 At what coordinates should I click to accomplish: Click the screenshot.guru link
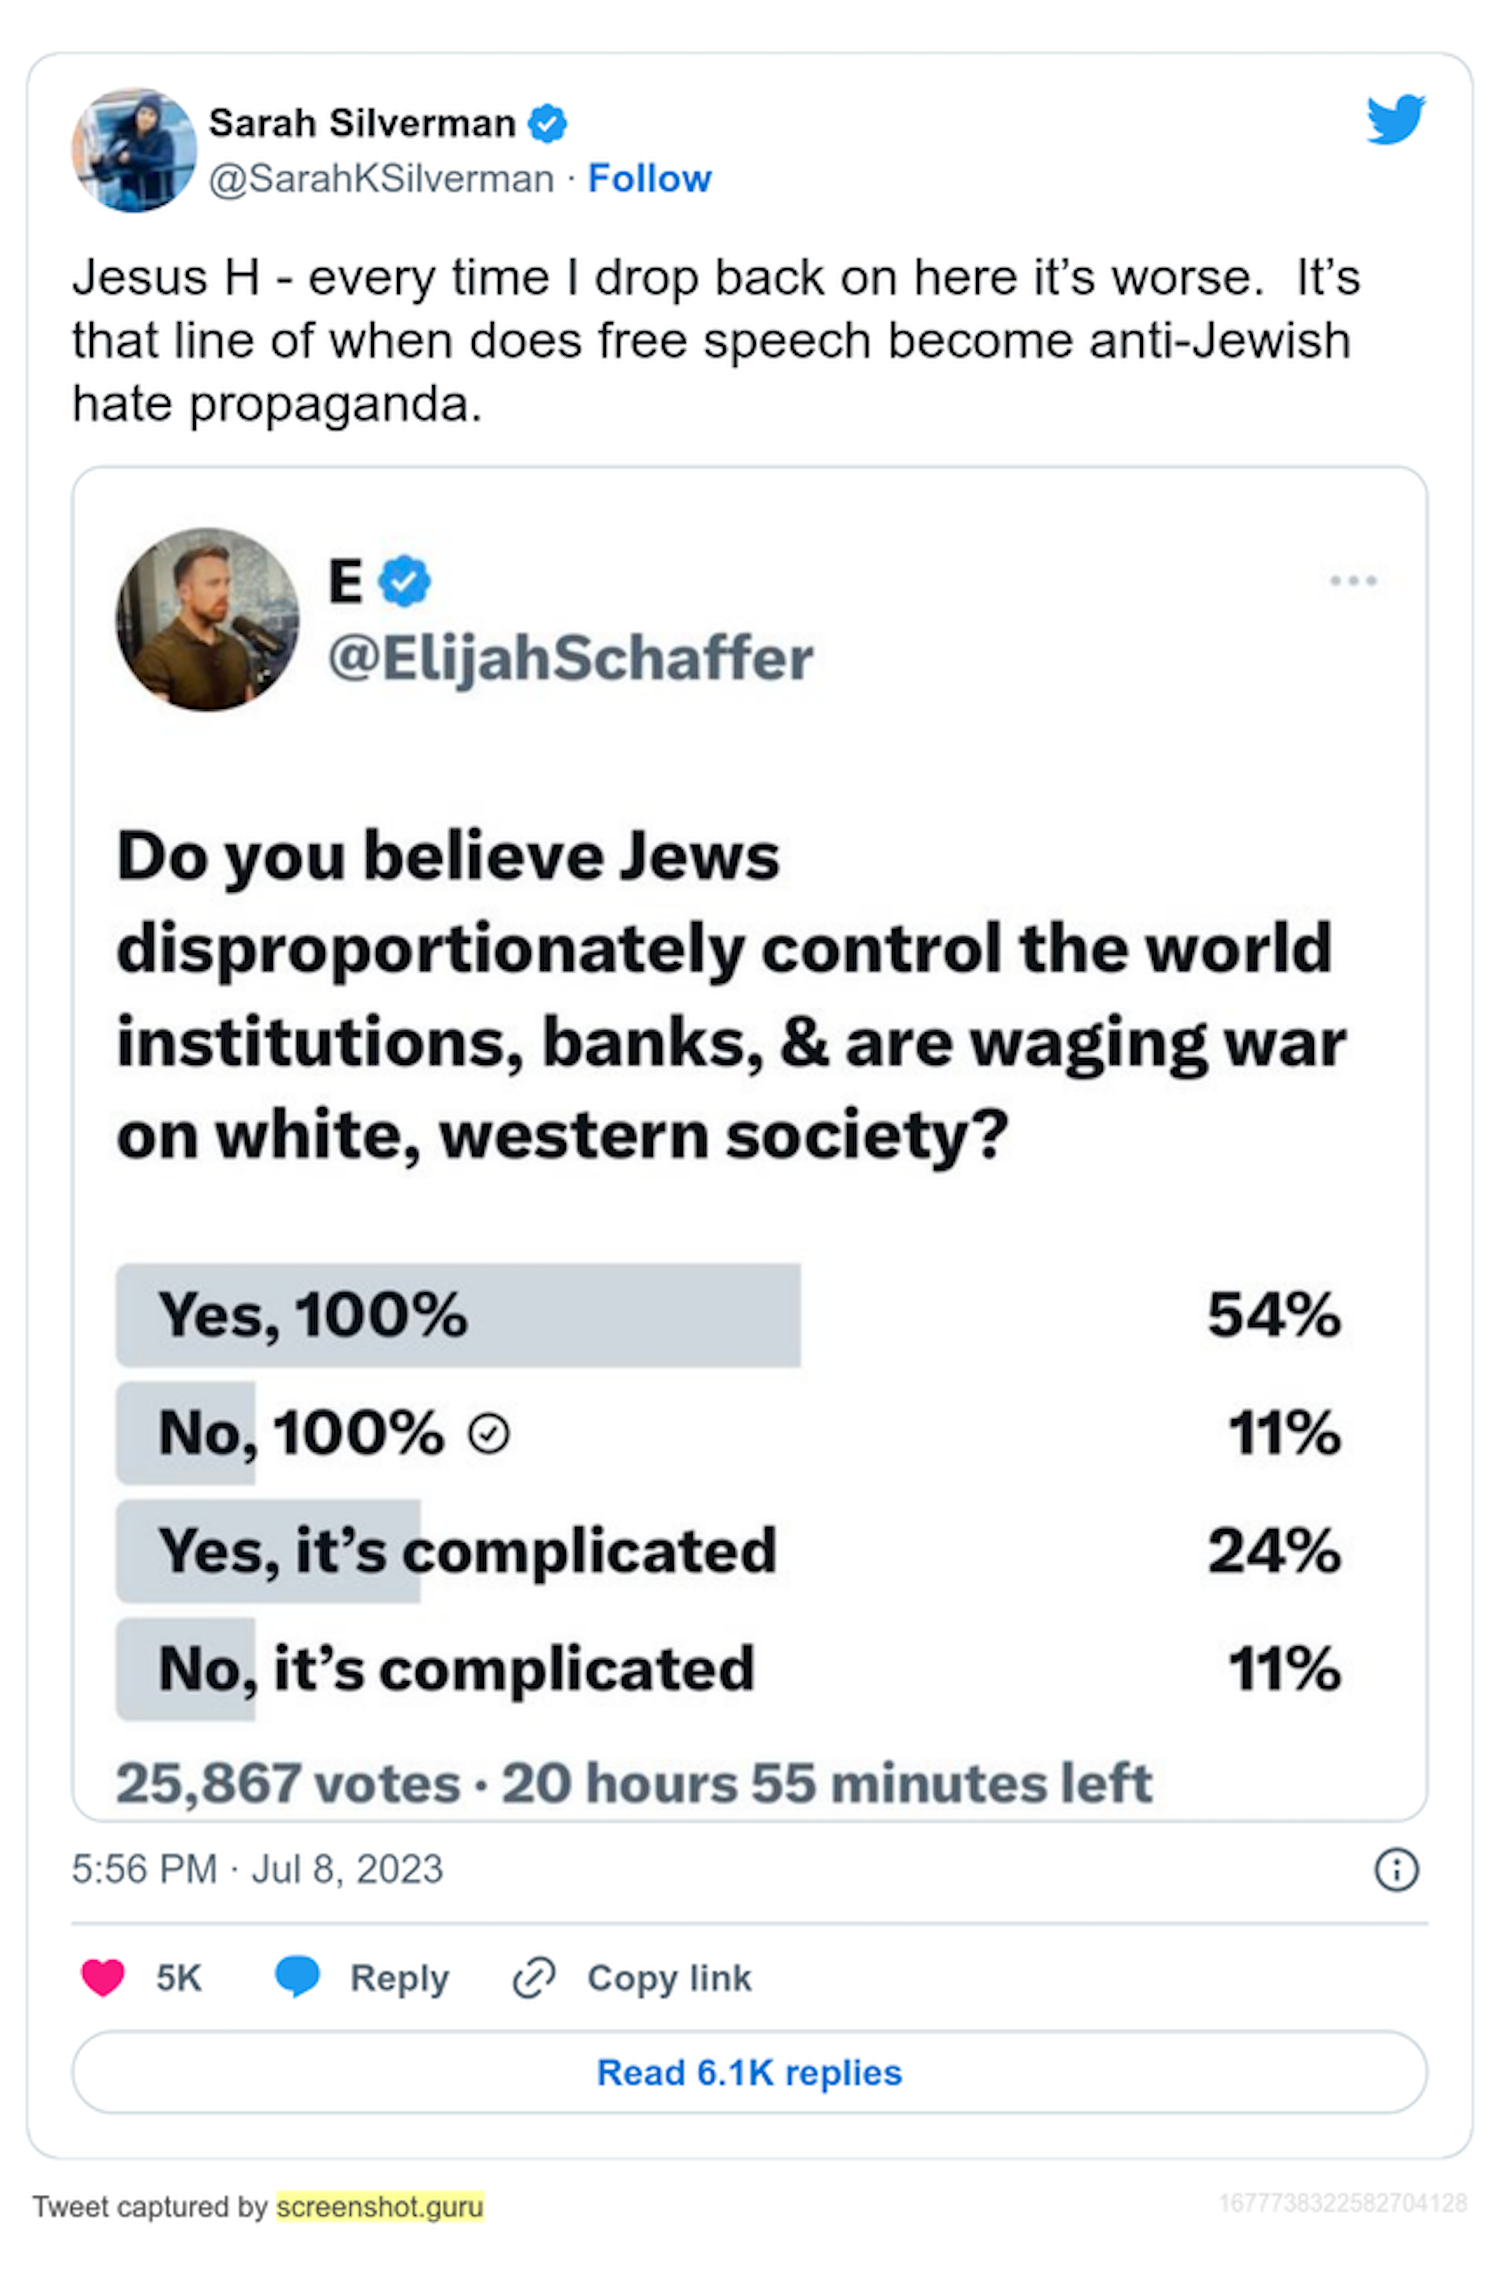381,2206
